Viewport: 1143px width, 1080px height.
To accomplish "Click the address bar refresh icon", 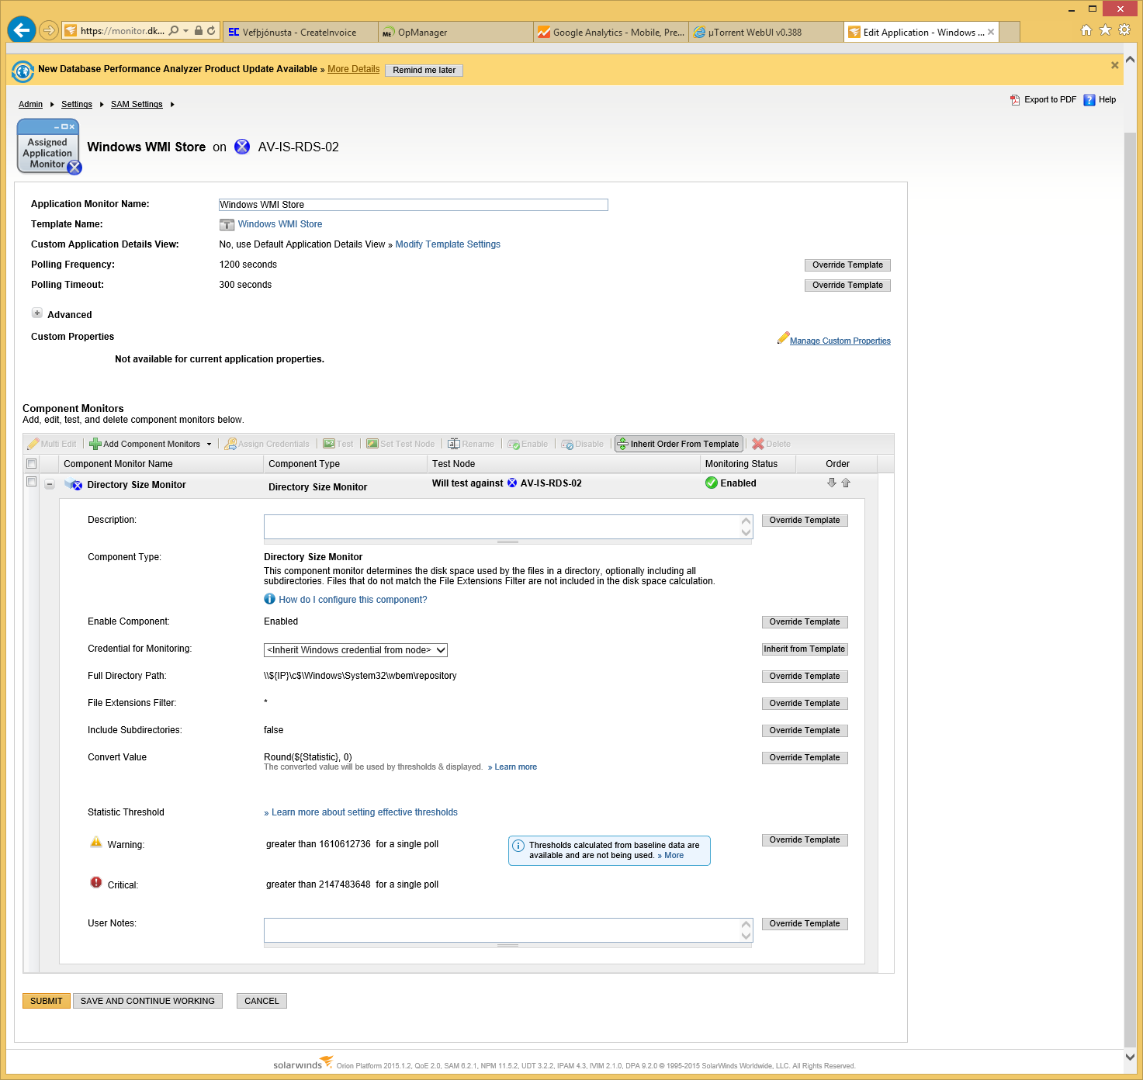I will coord(211,31).
